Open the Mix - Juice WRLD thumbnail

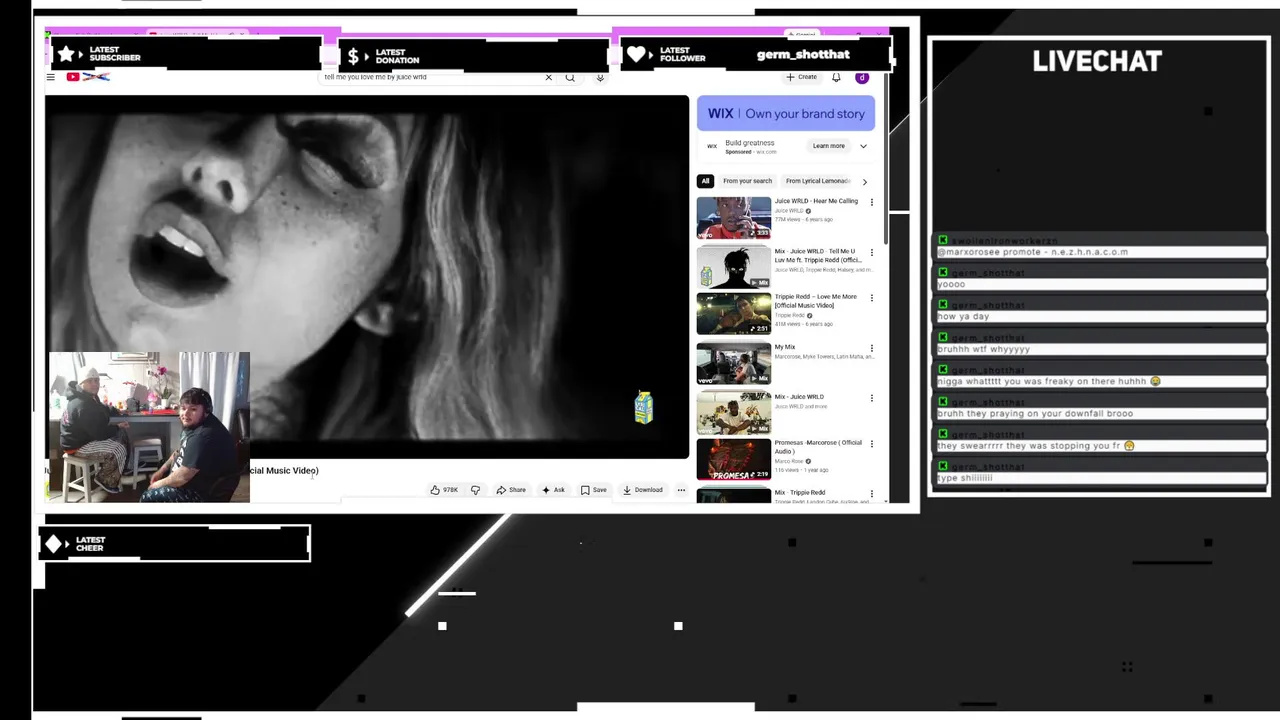tap(734, 413)
